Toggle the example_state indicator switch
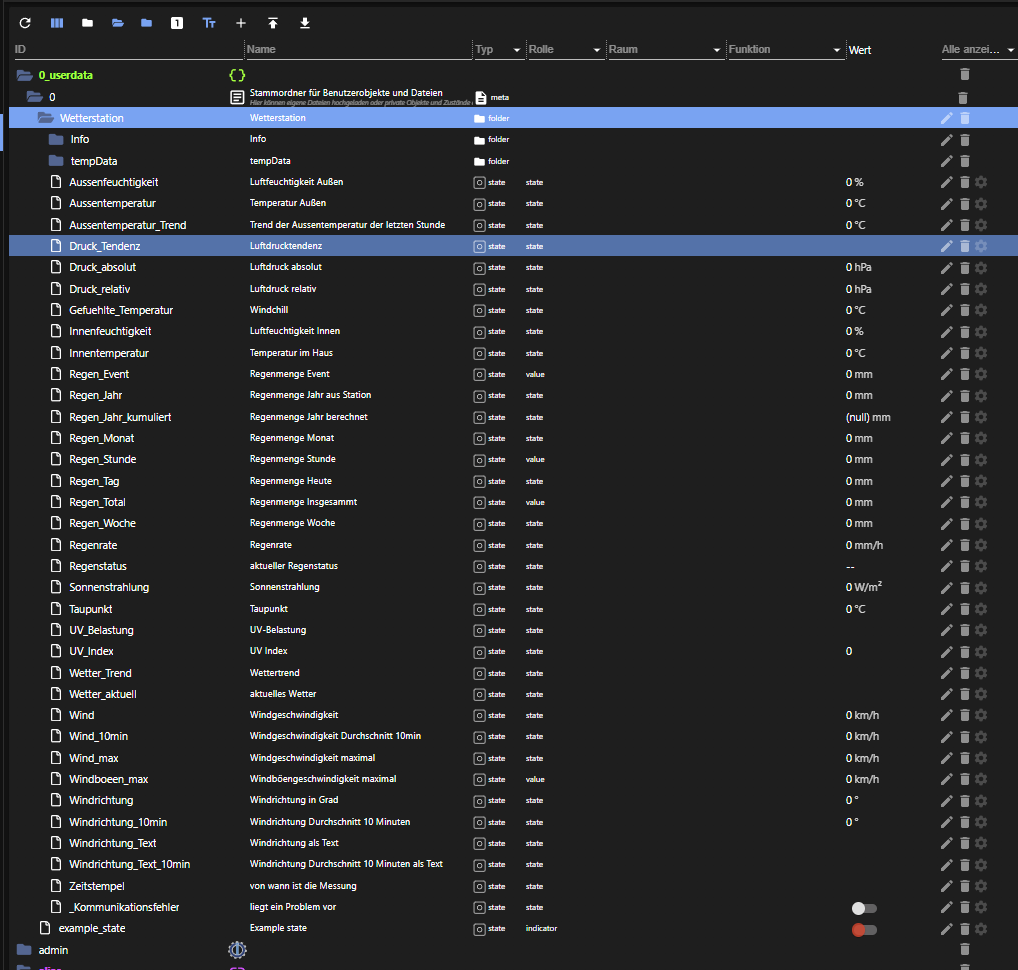 [863, 929]
